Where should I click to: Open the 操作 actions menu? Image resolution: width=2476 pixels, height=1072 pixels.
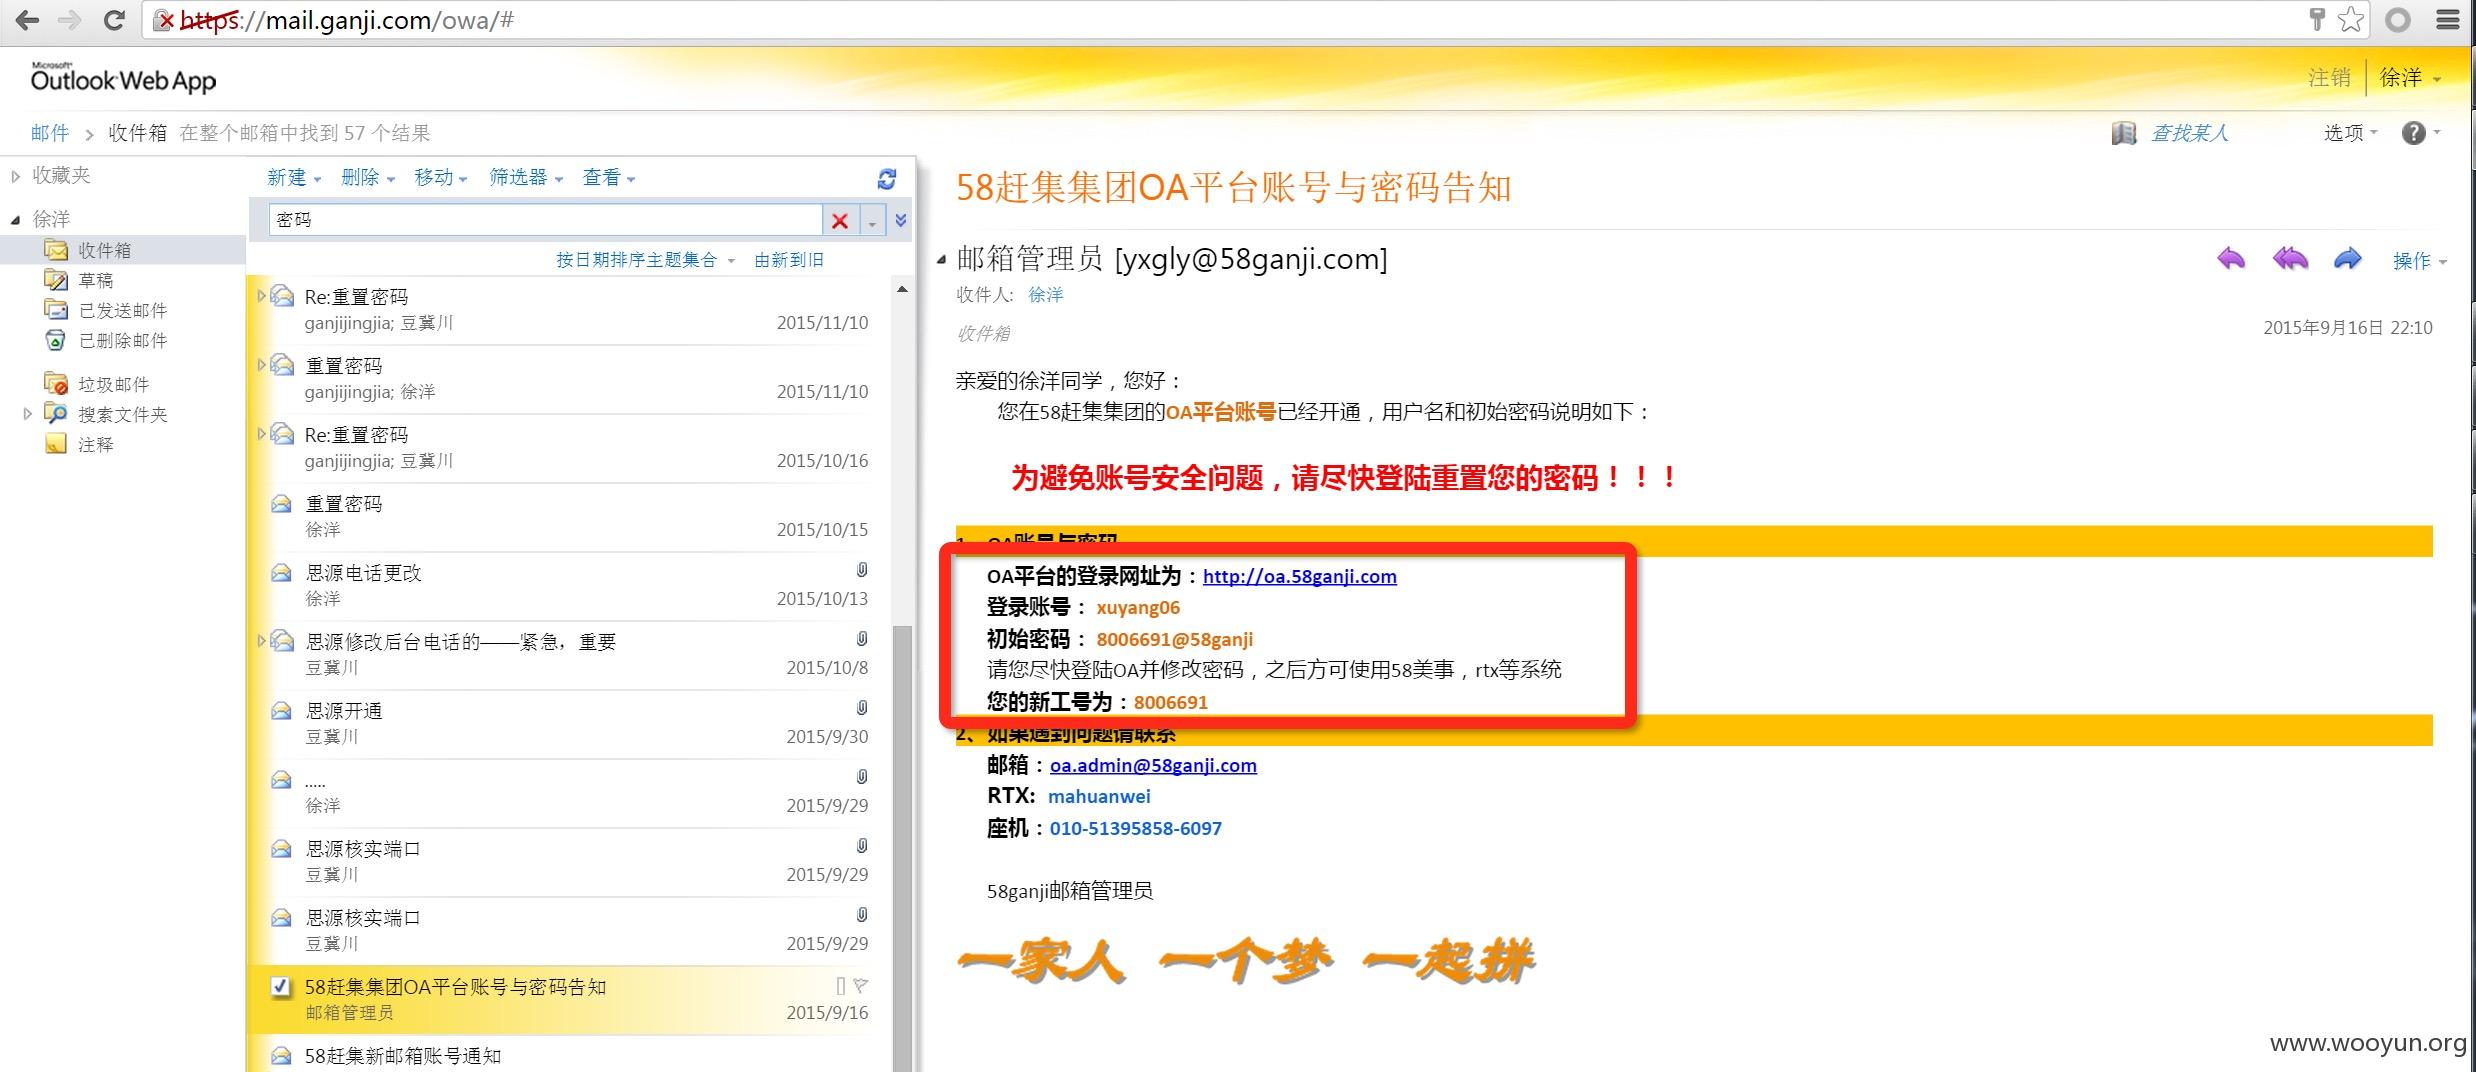click(2420, 261)
